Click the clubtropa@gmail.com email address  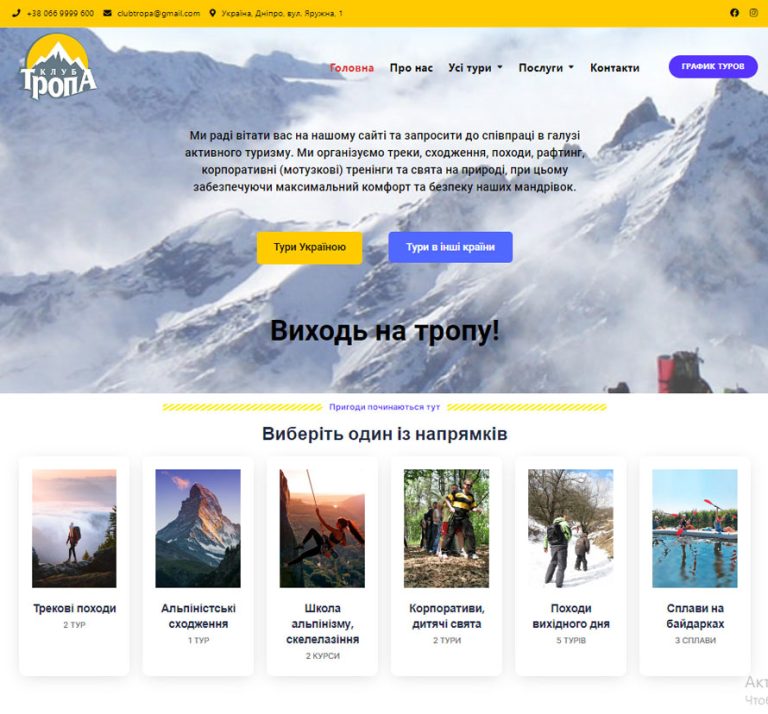158,14
